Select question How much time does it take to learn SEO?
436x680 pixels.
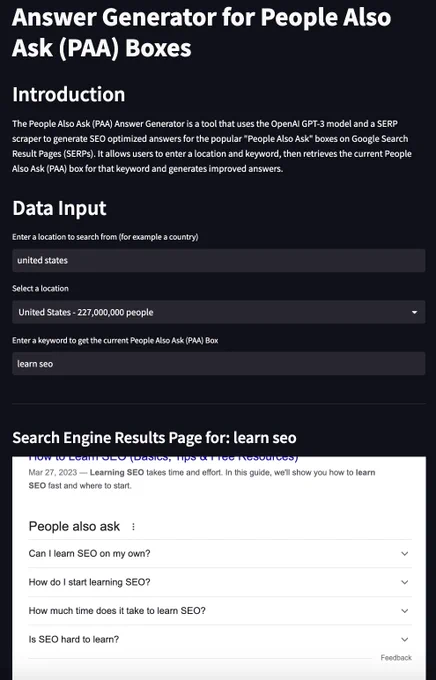coord(117,611)
